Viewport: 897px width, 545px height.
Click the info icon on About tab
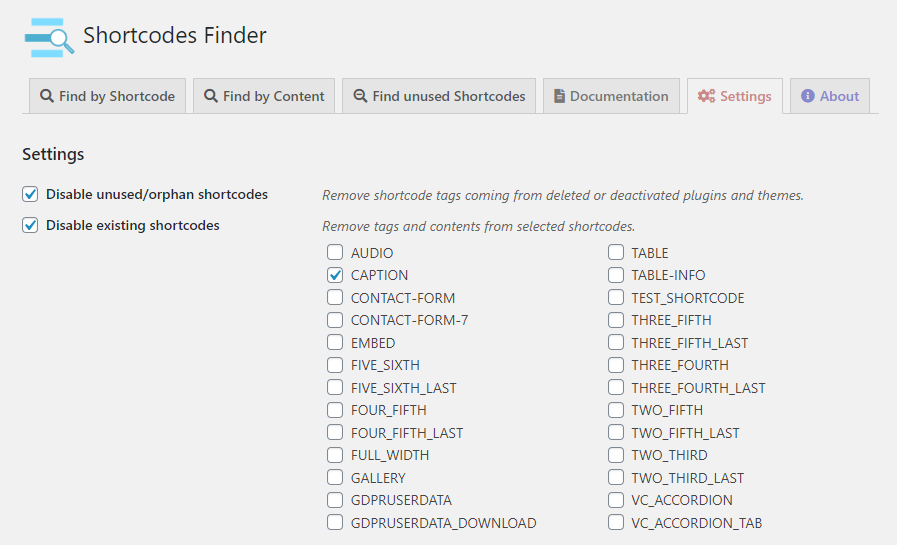[808, 97]
